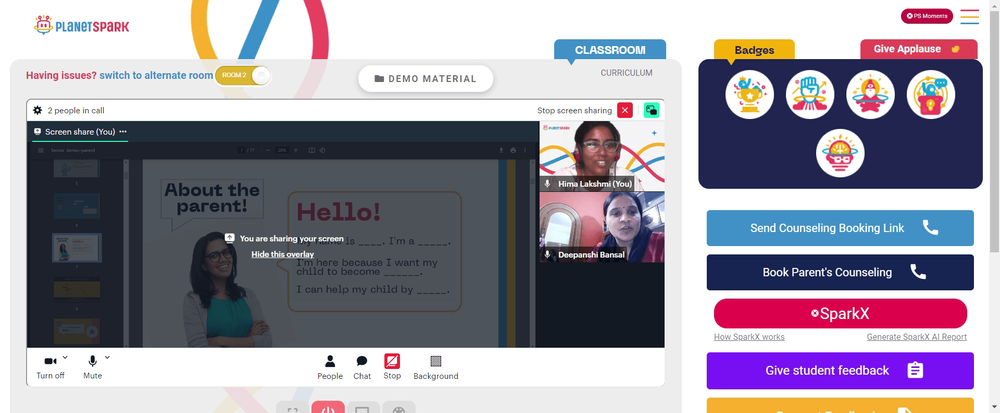Toggle the ROOM 2 alternate room switch
This screenshot has height=413, width=1000.
243,75
